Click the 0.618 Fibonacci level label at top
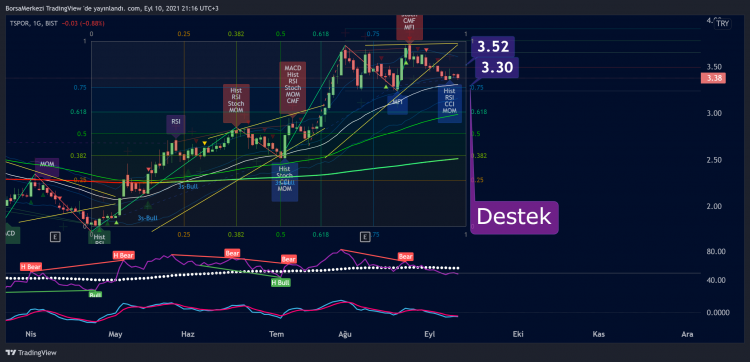The width and height of the screenshot is (750, 362). click(x=320, y=34)
